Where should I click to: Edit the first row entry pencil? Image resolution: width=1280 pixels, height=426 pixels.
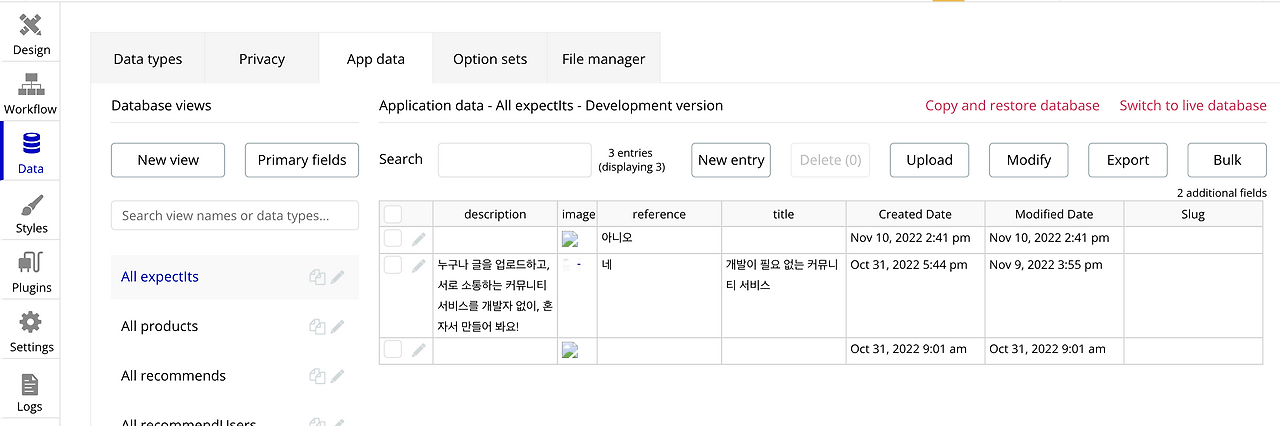coord(419,238)
